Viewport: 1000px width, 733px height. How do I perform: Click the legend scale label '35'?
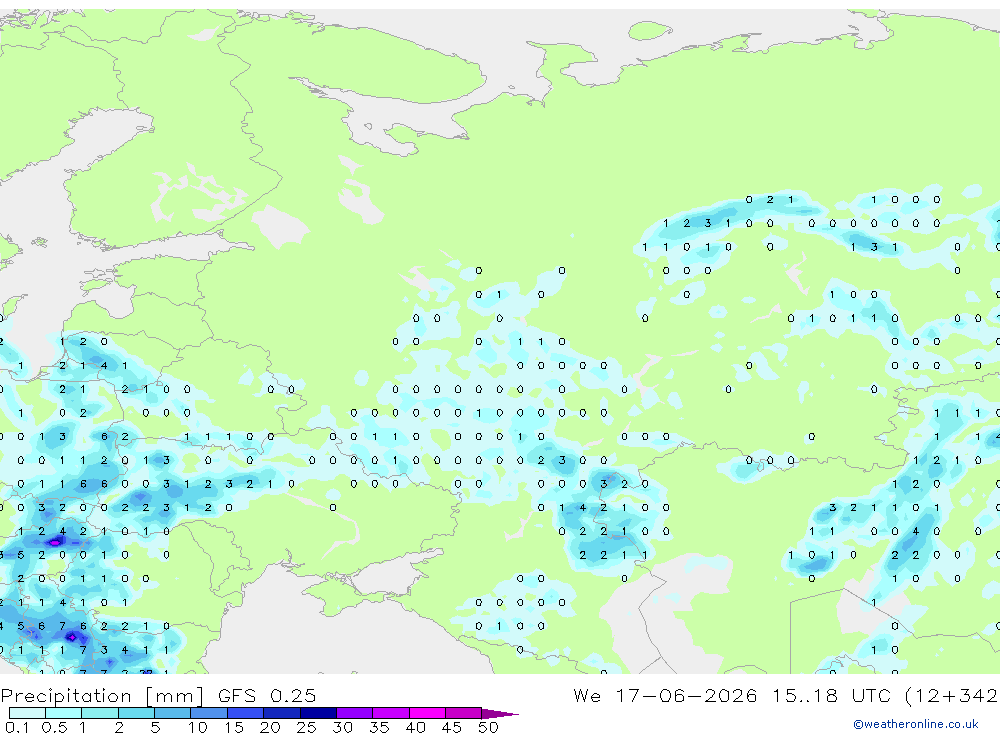coord(379,727)
